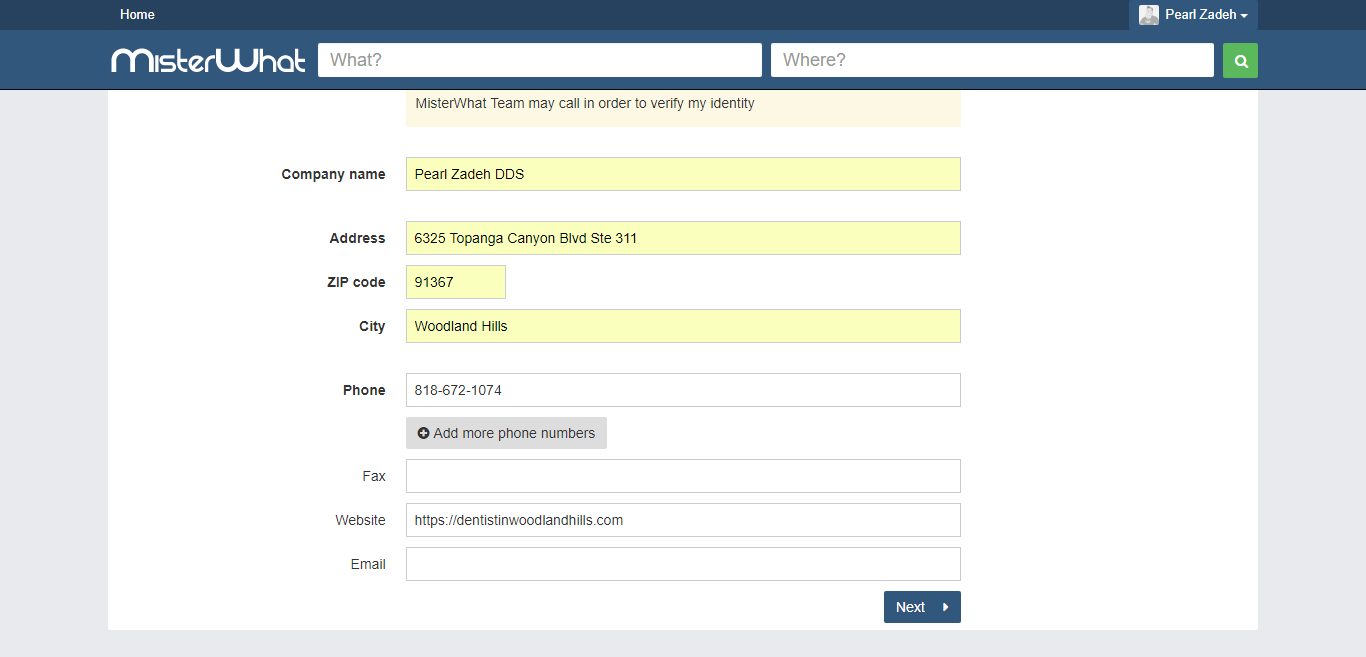
Task: Click the ZIP code label
Action: (356, 282)
